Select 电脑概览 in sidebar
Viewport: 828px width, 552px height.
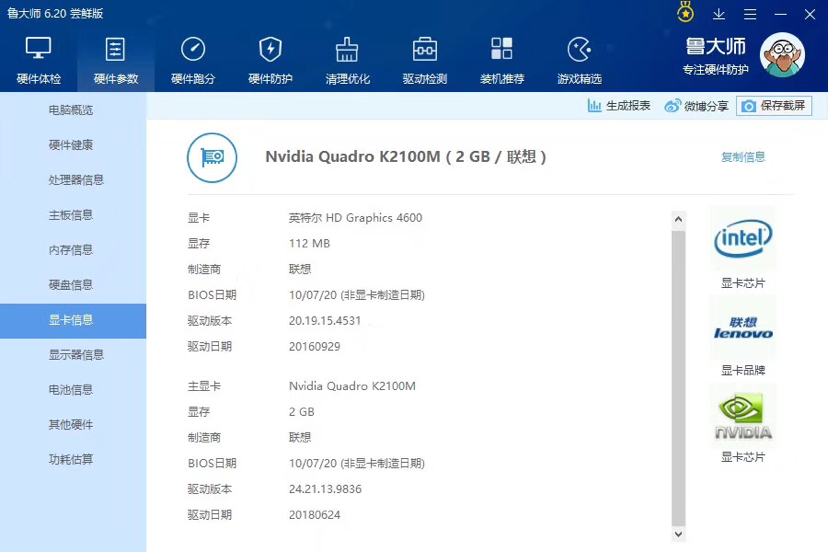pos(71,110)
